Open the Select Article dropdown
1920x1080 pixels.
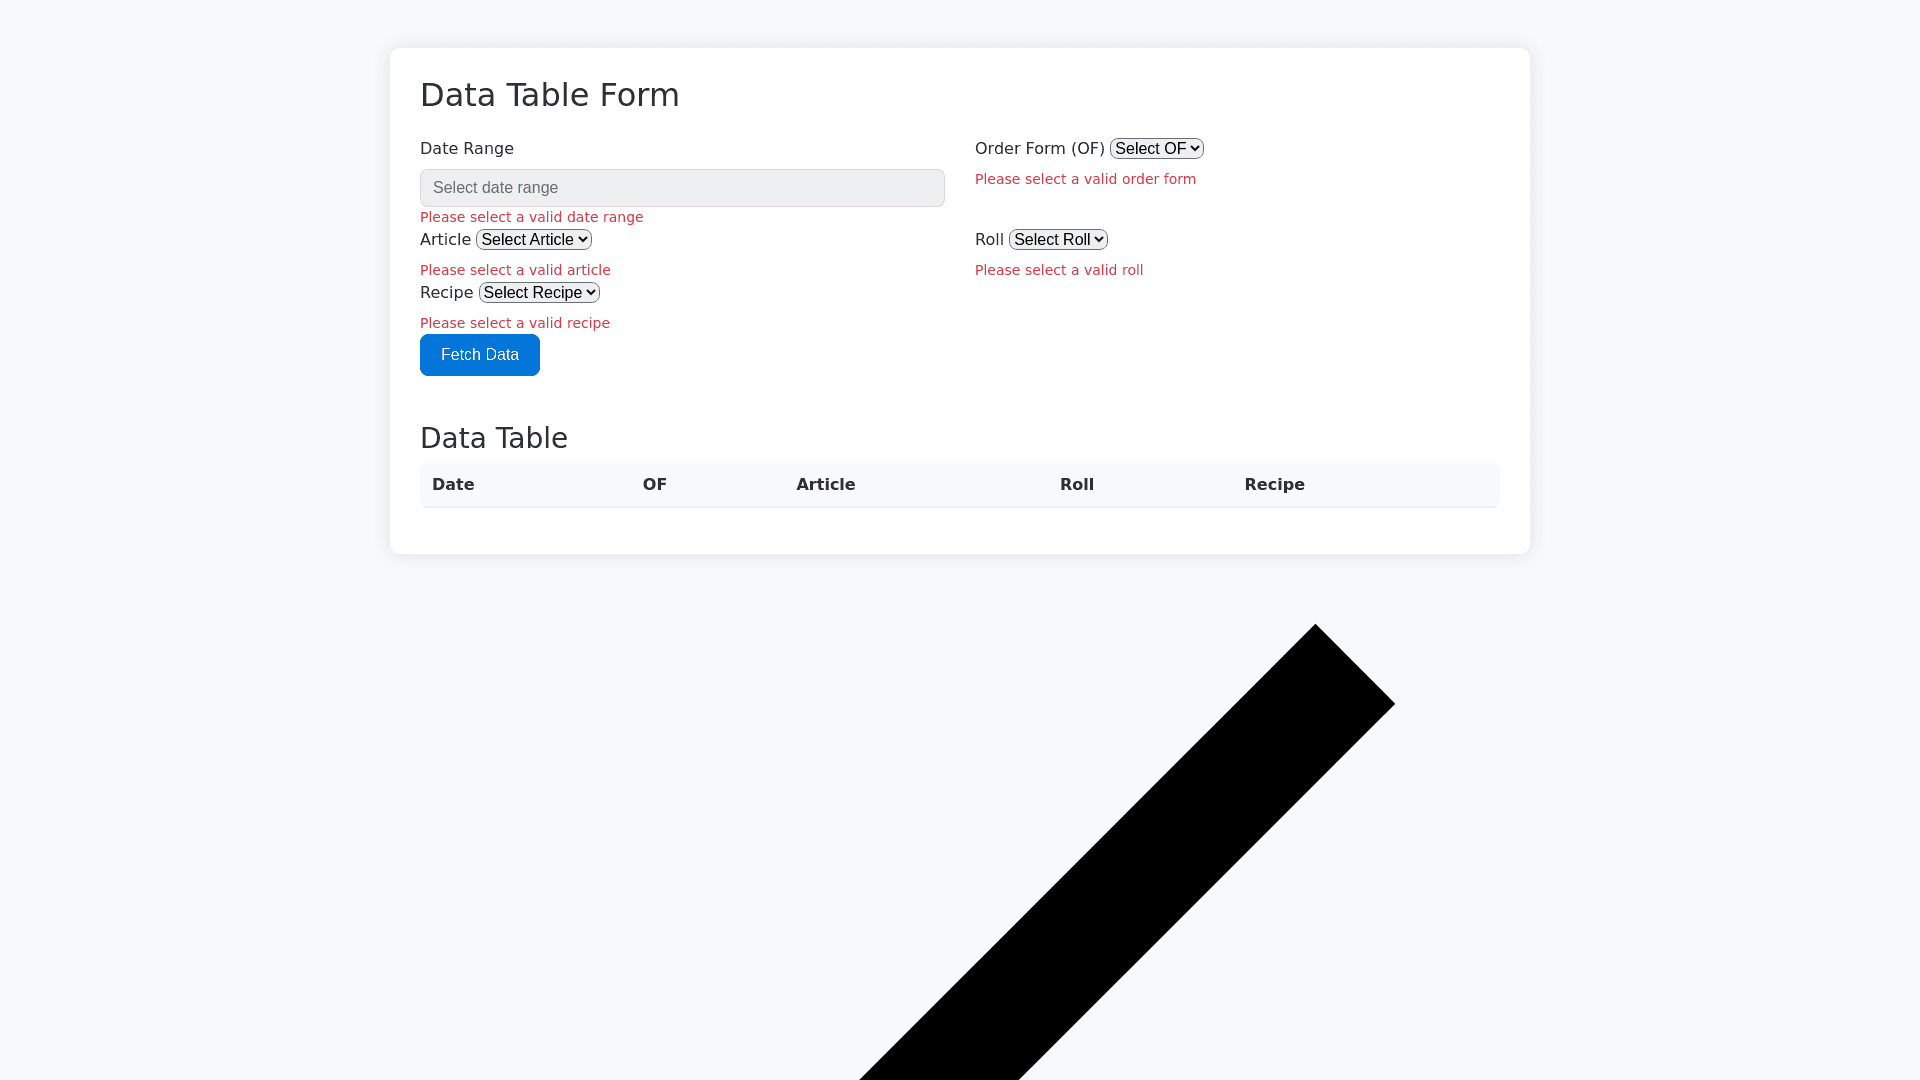[x=534, y=240]
